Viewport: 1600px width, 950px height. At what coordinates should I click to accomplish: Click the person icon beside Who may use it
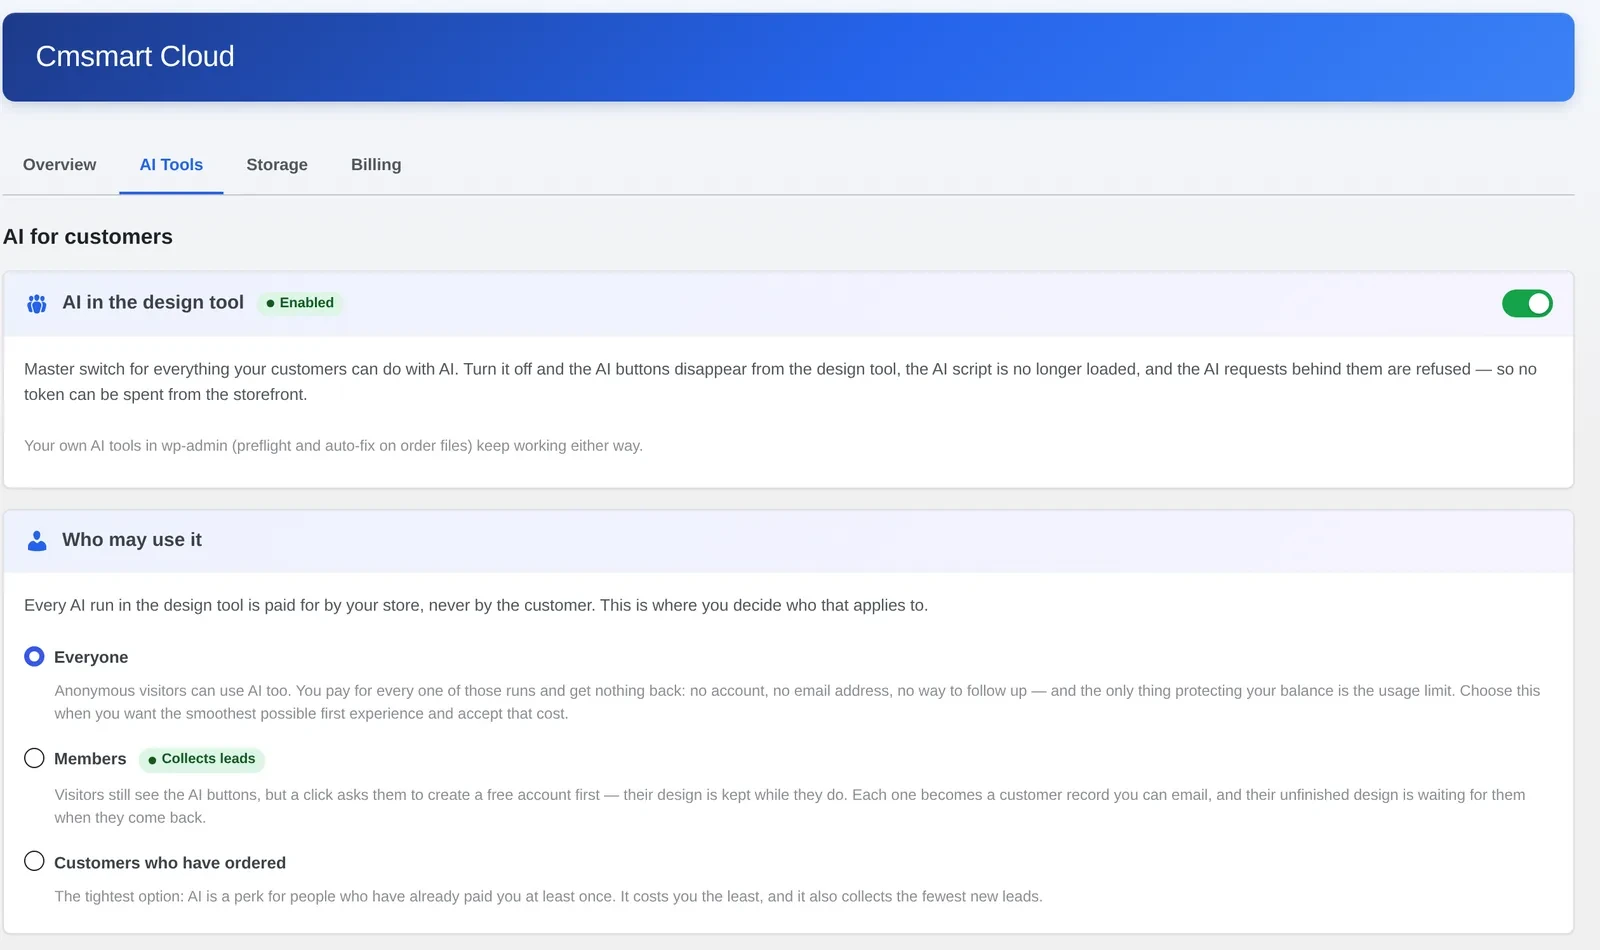(x=37, y=541)
